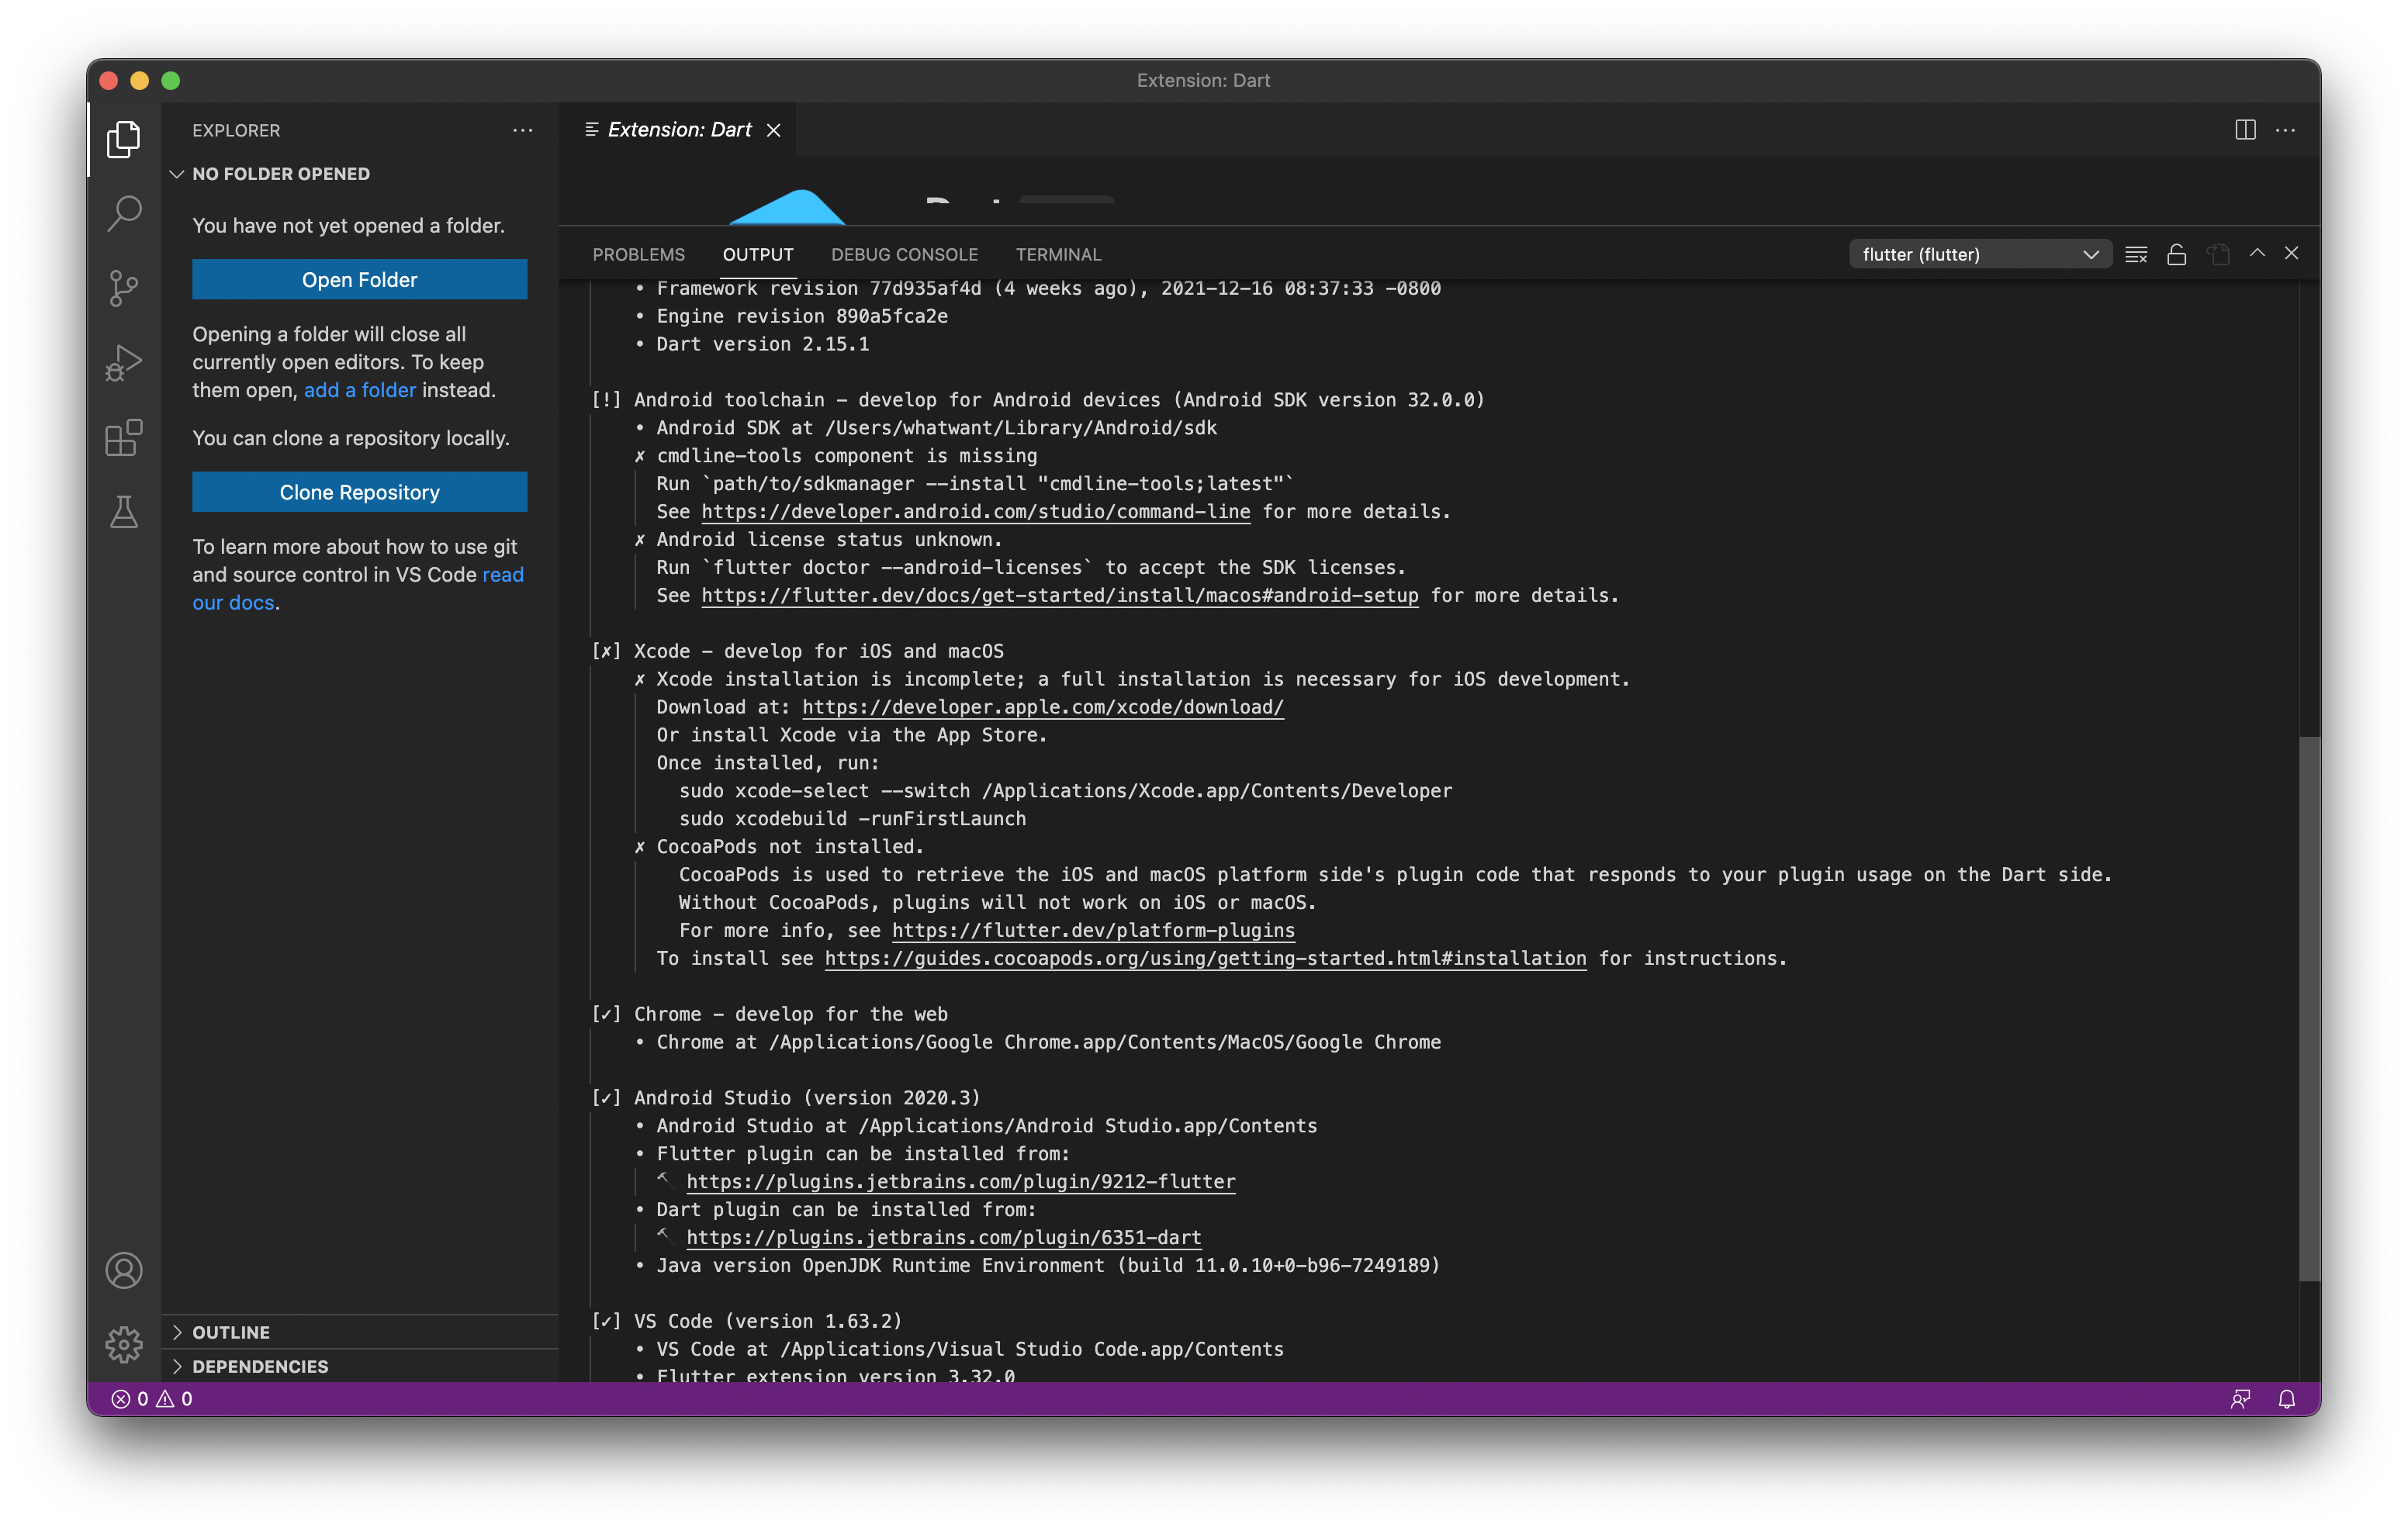Switch to the Terminal tab

(1058, 254)
